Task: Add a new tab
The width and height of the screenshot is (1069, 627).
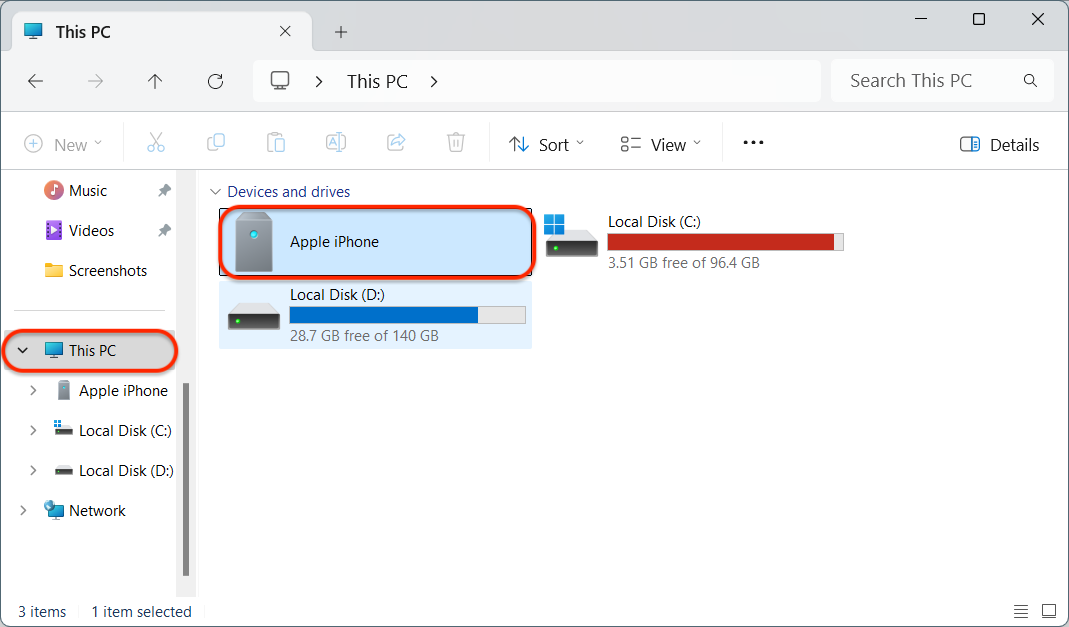Action: [341, 32]
